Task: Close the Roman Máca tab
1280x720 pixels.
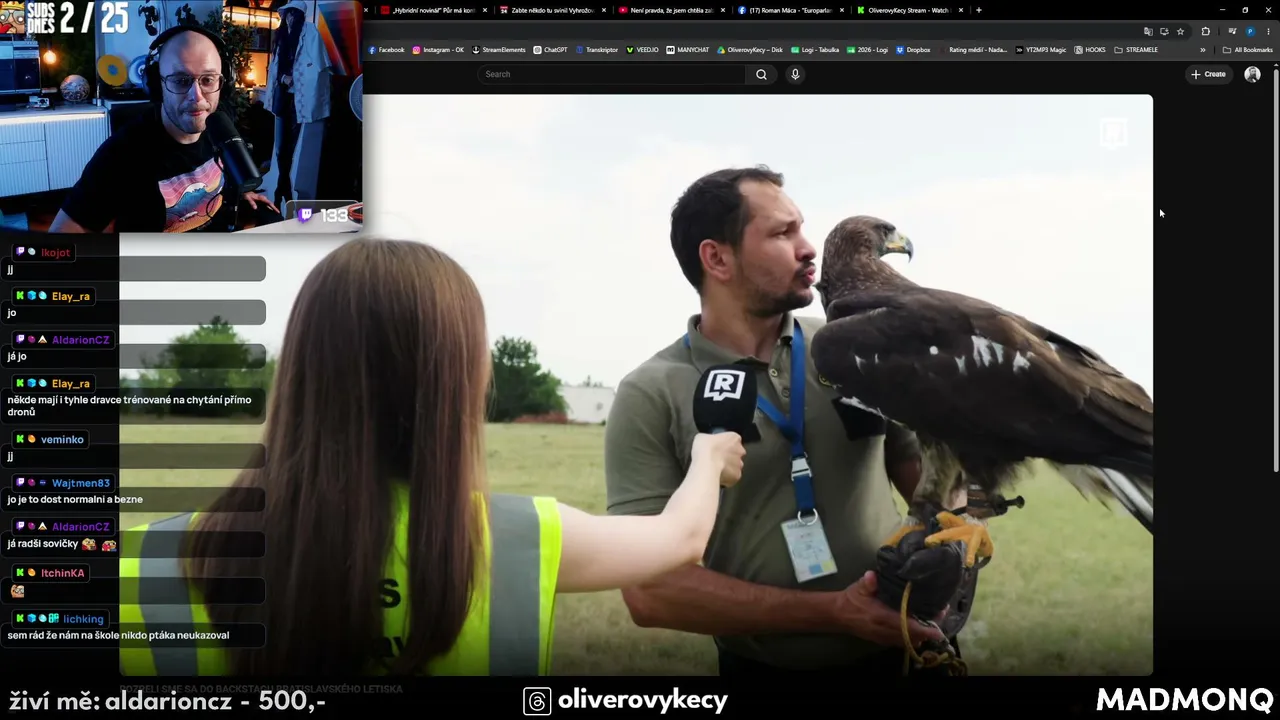Action: (x=842, y=10)
